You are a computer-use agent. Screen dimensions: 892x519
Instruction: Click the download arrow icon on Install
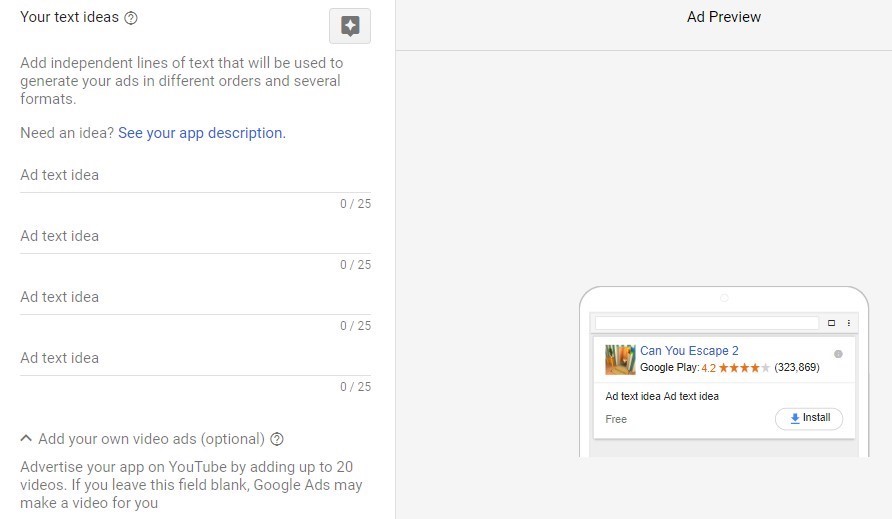795,418
